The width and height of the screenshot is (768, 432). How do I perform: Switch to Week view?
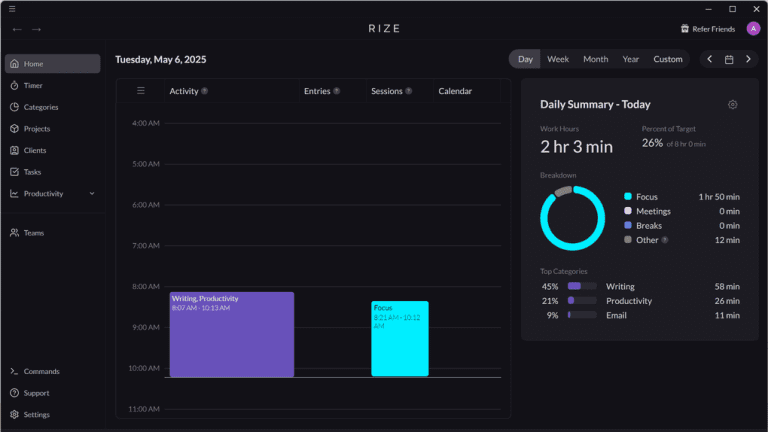click(x=558, y=59)
